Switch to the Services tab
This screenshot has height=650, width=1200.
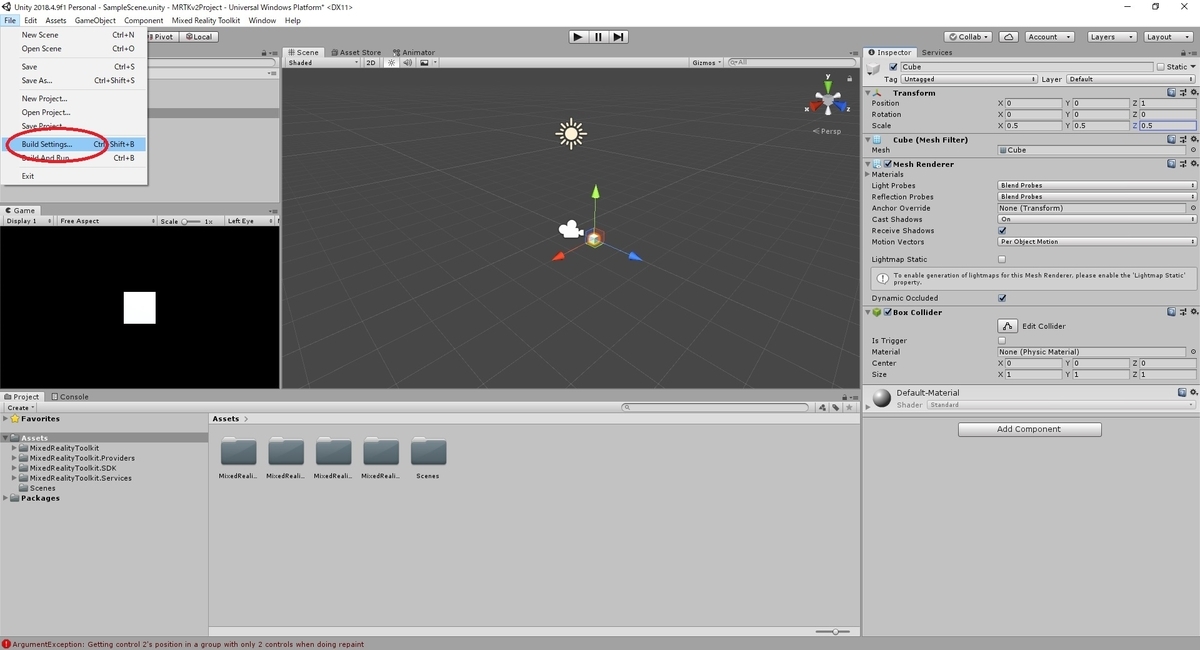[x=937, y=52]
